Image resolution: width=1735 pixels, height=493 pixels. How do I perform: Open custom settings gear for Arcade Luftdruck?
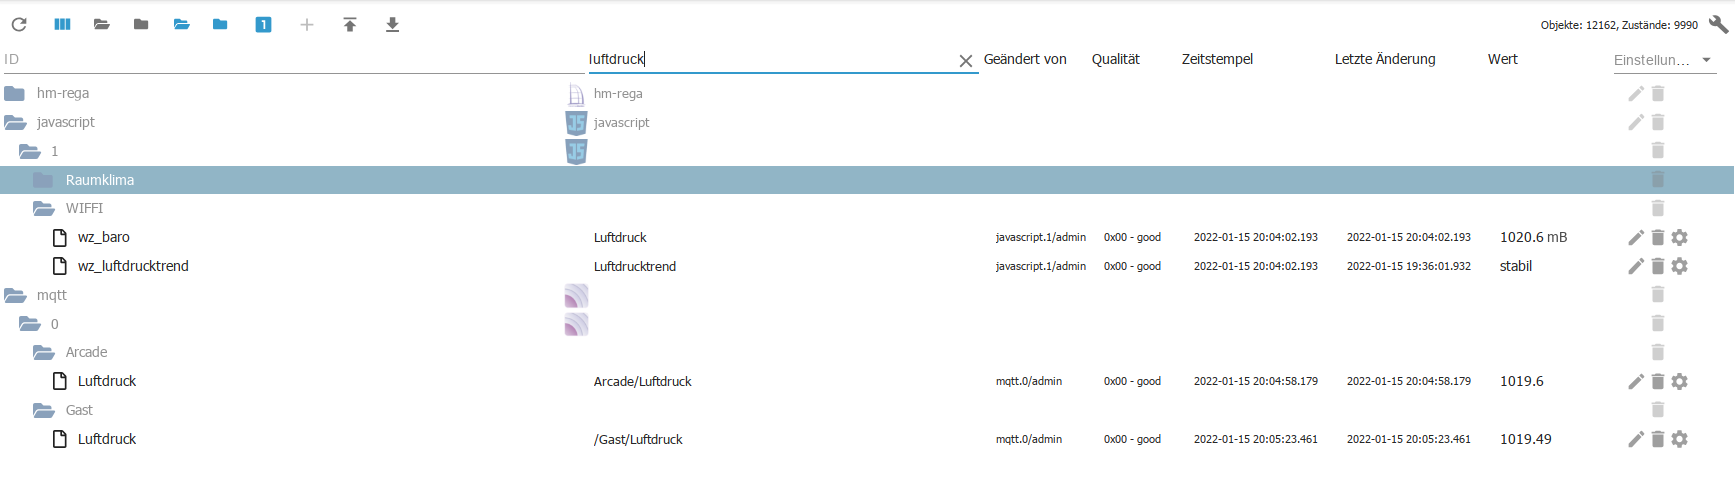click(1680, 382)
